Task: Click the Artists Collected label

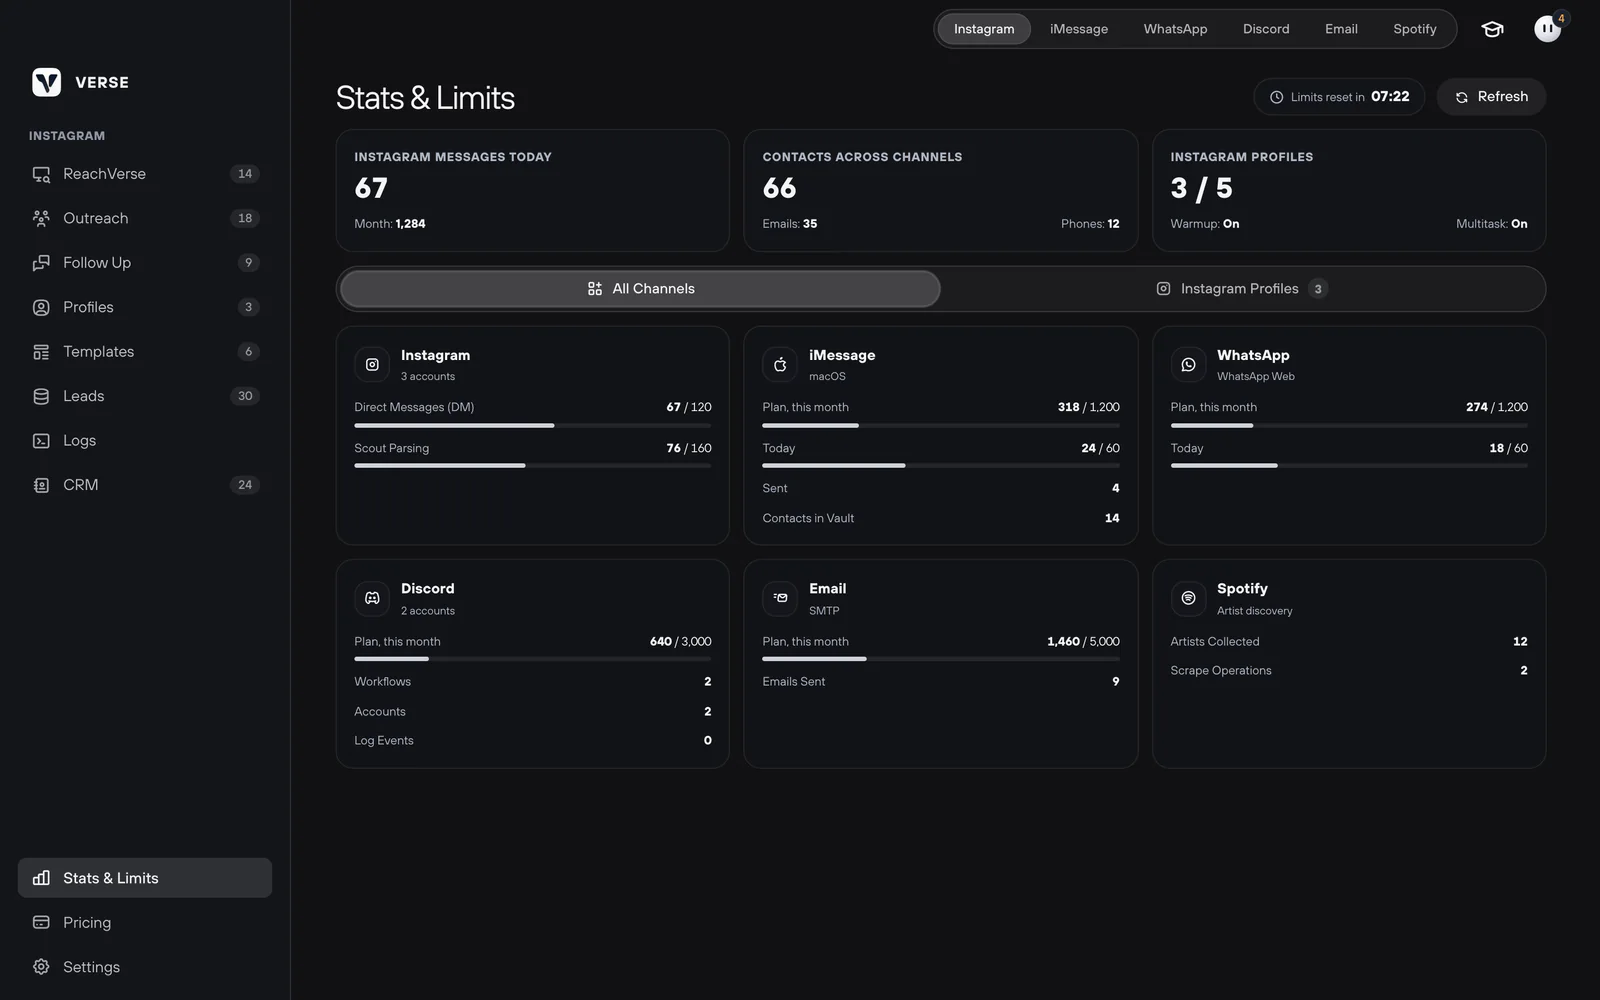Action: [x=1215, y=642]
